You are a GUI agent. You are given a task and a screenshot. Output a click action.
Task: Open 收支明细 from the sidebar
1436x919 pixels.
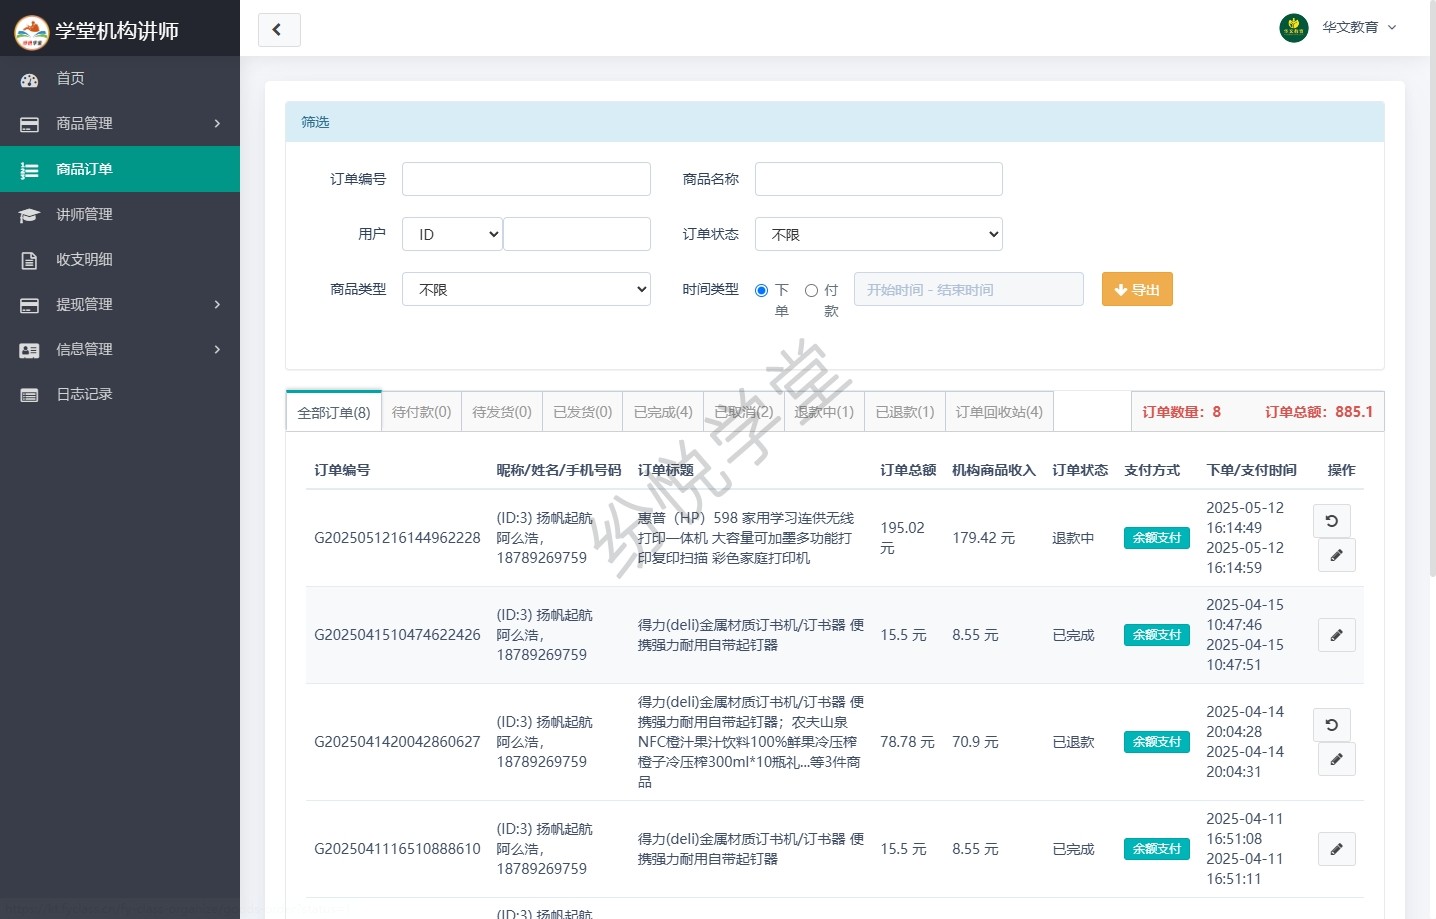84,259
